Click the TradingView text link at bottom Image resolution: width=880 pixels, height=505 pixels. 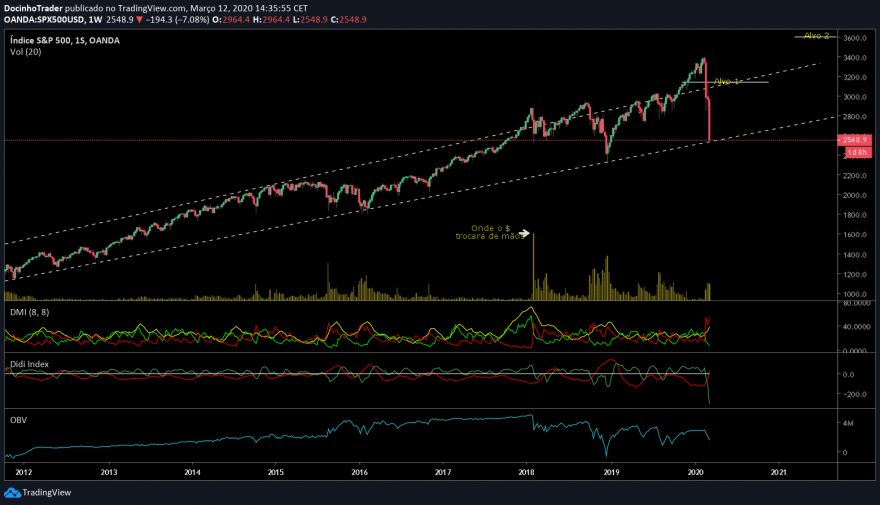pos(47,493)
